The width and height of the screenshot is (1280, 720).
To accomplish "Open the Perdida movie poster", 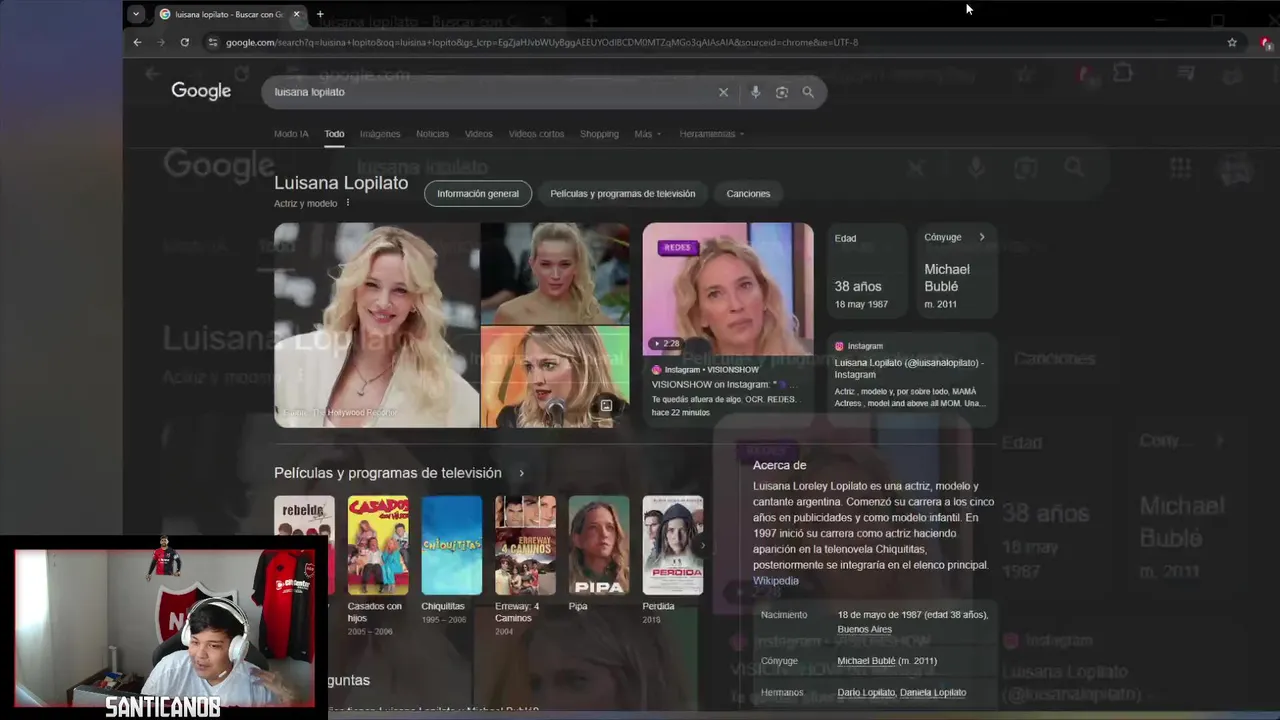I will point(672,545).
